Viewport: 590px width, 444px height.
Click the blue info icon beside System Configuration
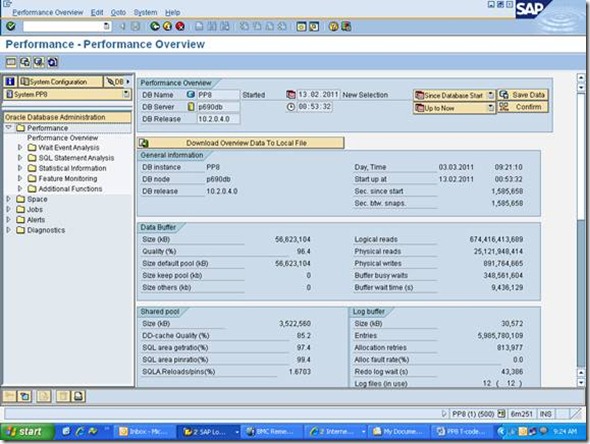pos(10,82)
